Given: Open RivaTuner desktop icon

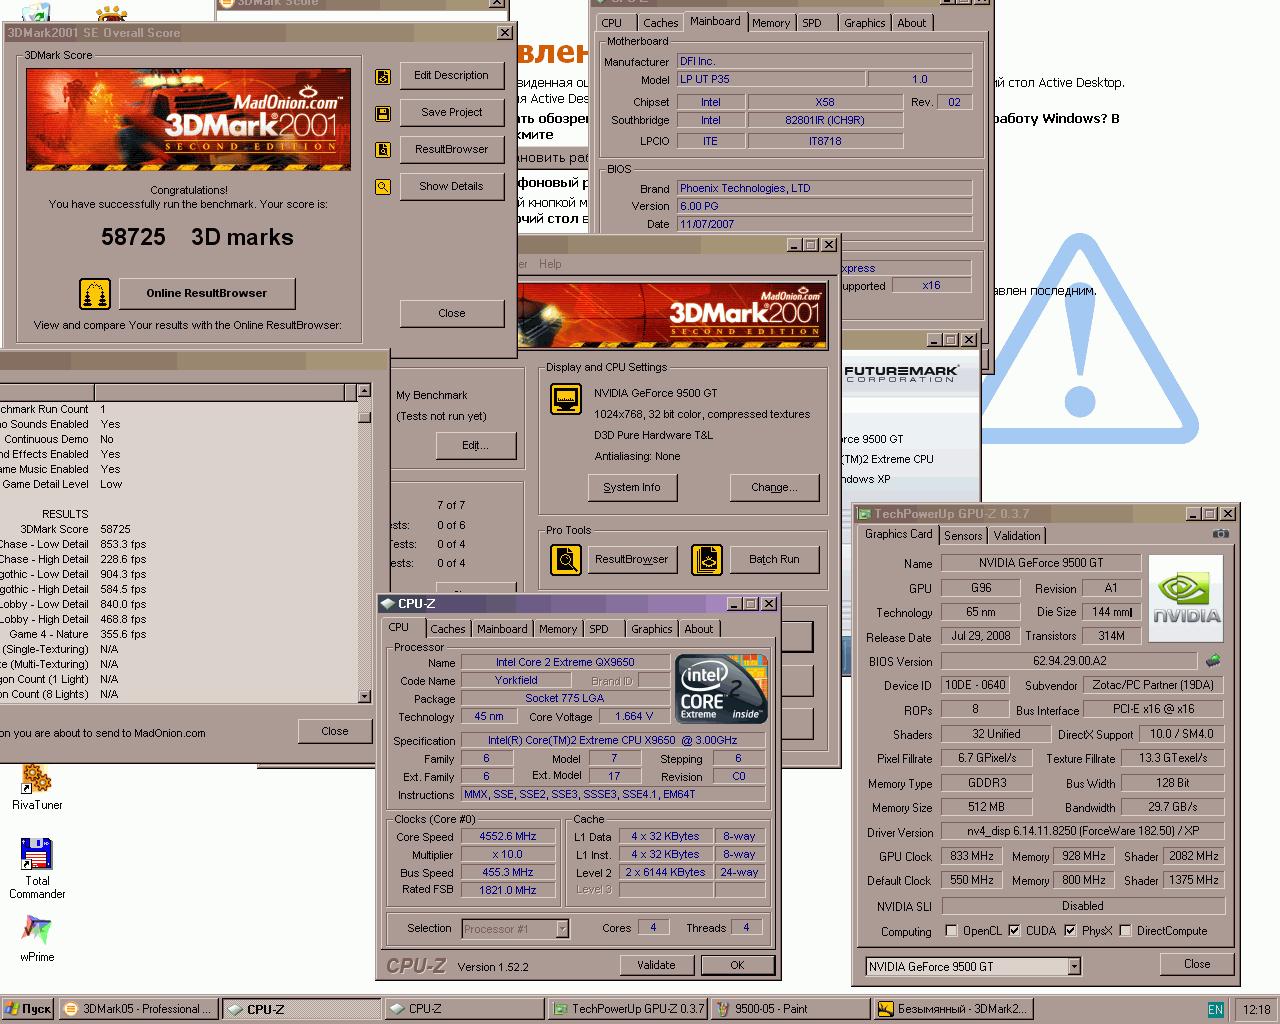Looking at the screenshot, I should click(37, 786).
